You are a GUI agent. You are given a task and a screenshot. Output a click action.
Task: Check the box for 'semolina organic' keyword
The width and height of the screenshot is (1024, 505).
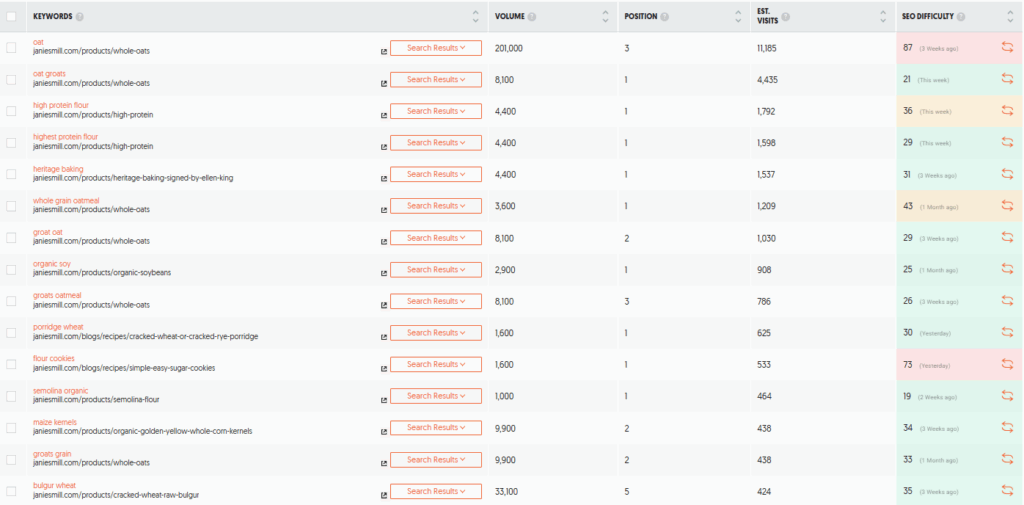11,396
